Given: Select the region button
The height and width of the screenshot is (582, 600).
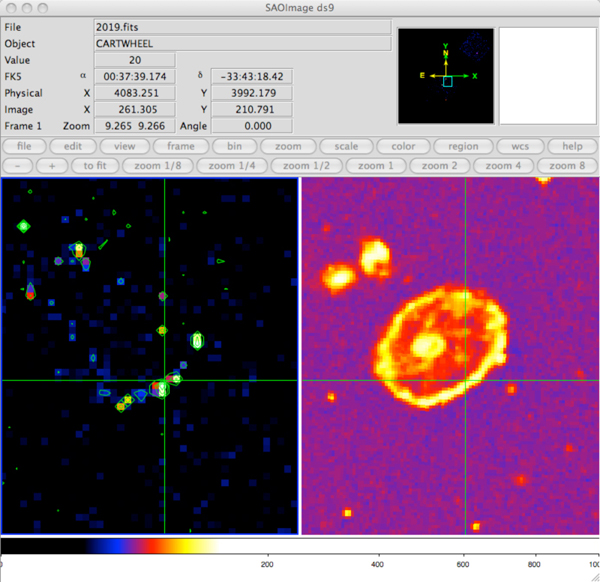Looking at the screenshot, I should pyautogui.click(x=463, y=146).
